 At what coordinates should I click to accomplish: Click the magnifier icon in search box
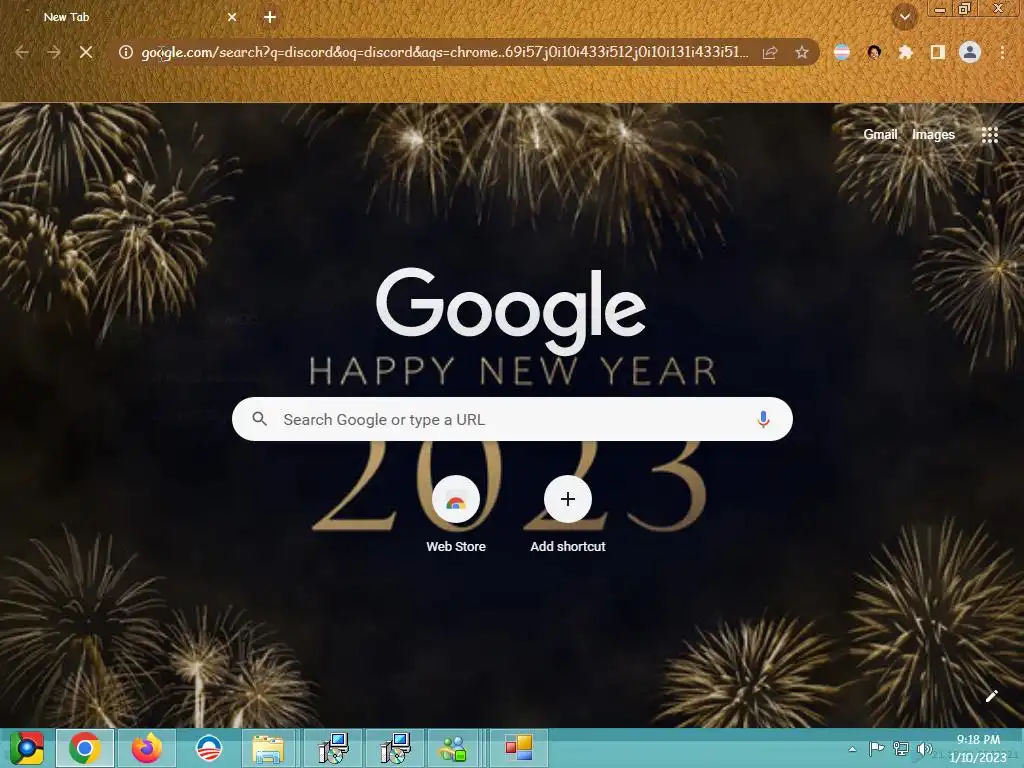(x=259, y=419)
